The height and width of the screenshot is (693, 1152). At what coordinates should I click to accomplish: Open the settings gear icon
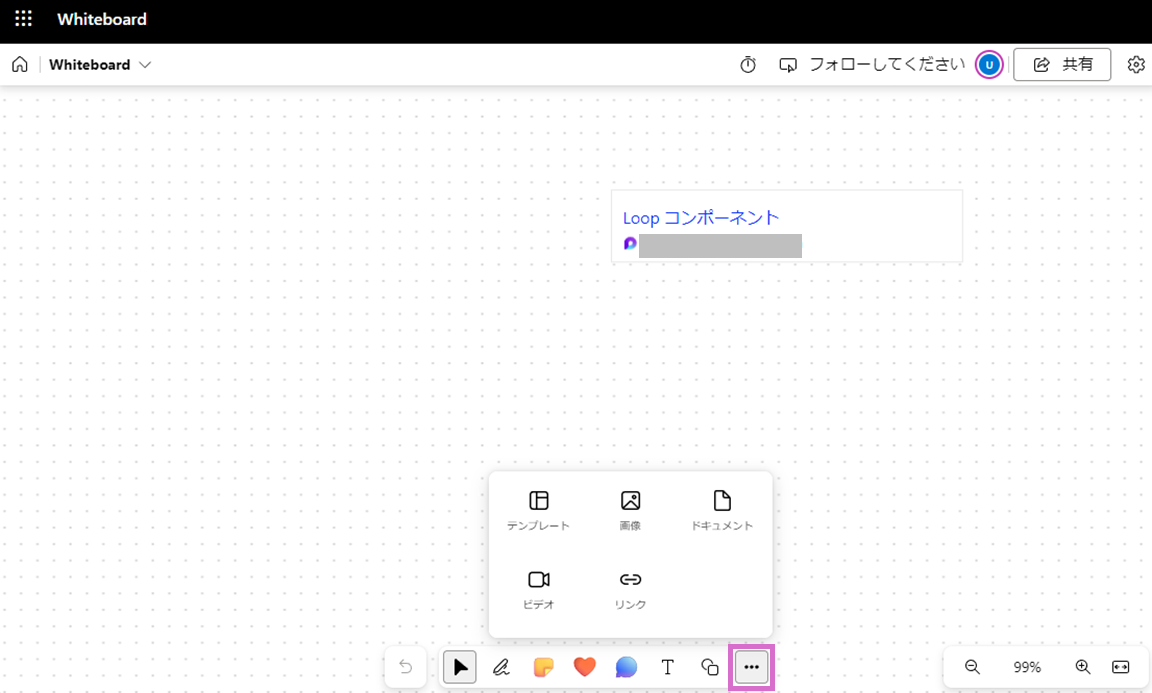tap(1136, 65)
